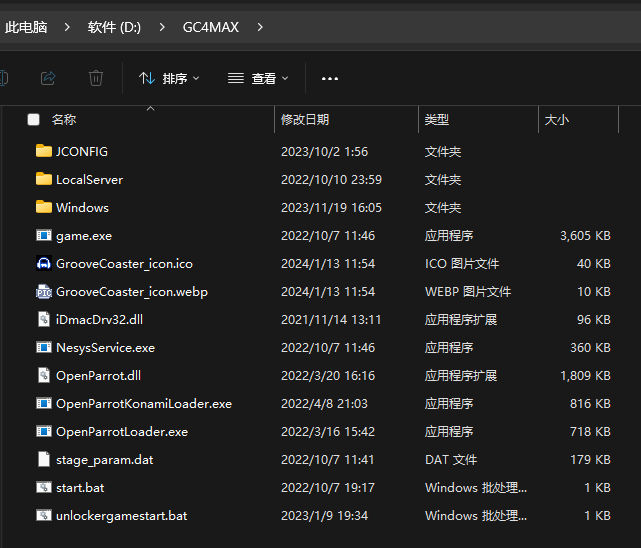Select GrooveCoaster_icon.webp file name
This screenshot has height=548, width=641.
tap(132, 292)
